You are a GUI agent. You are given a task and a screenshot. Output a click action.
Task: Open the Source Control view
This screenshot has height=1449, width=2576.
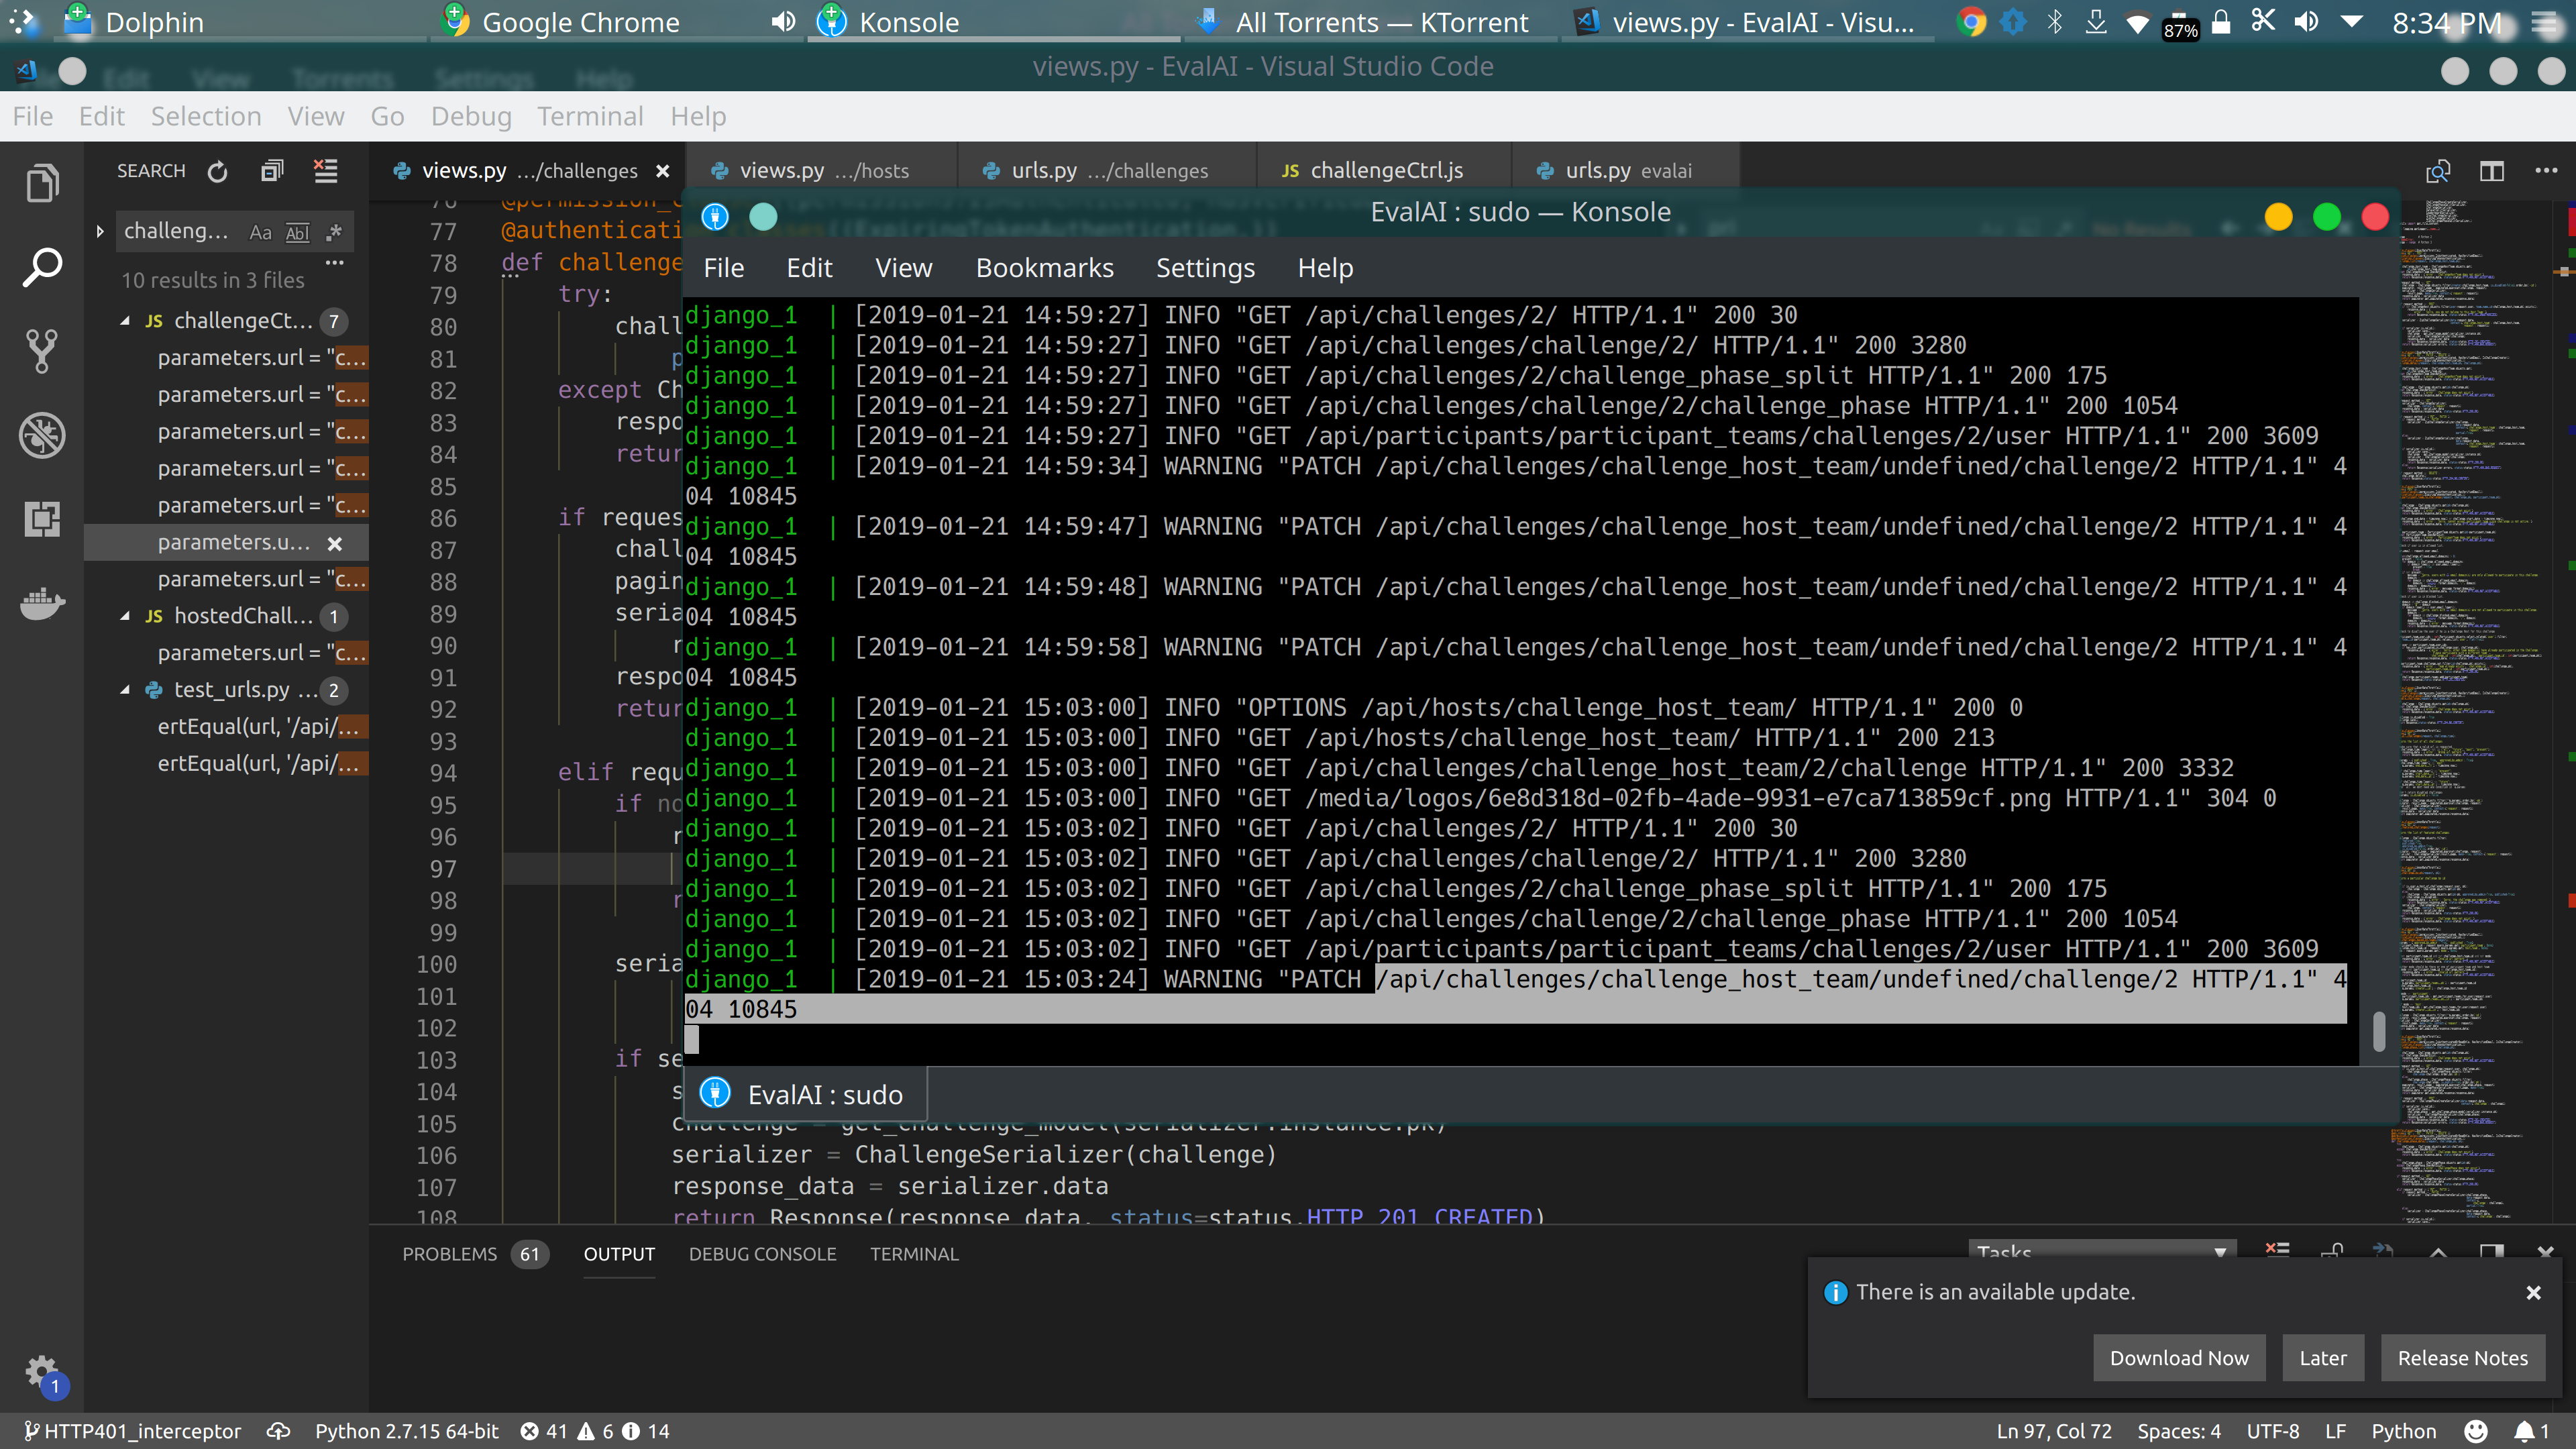[42, 351]
